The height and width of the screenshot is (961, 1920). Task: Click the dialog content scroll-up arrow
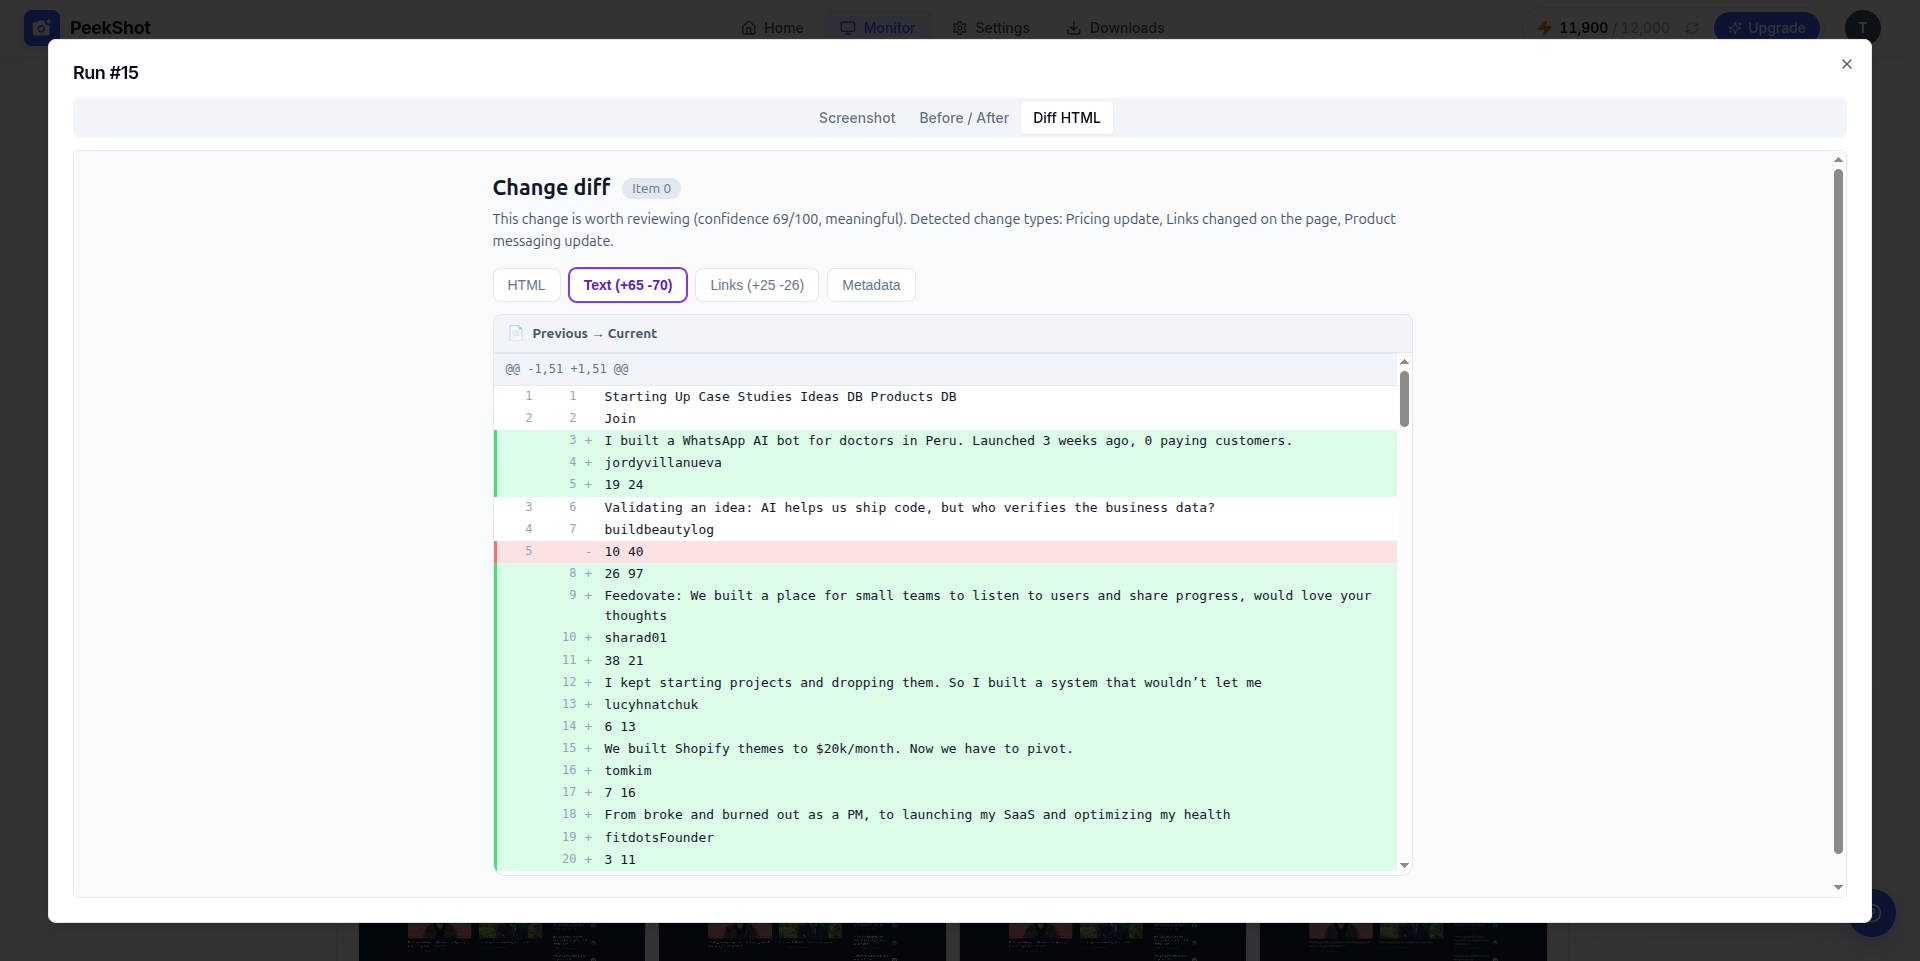[1838, 160]
